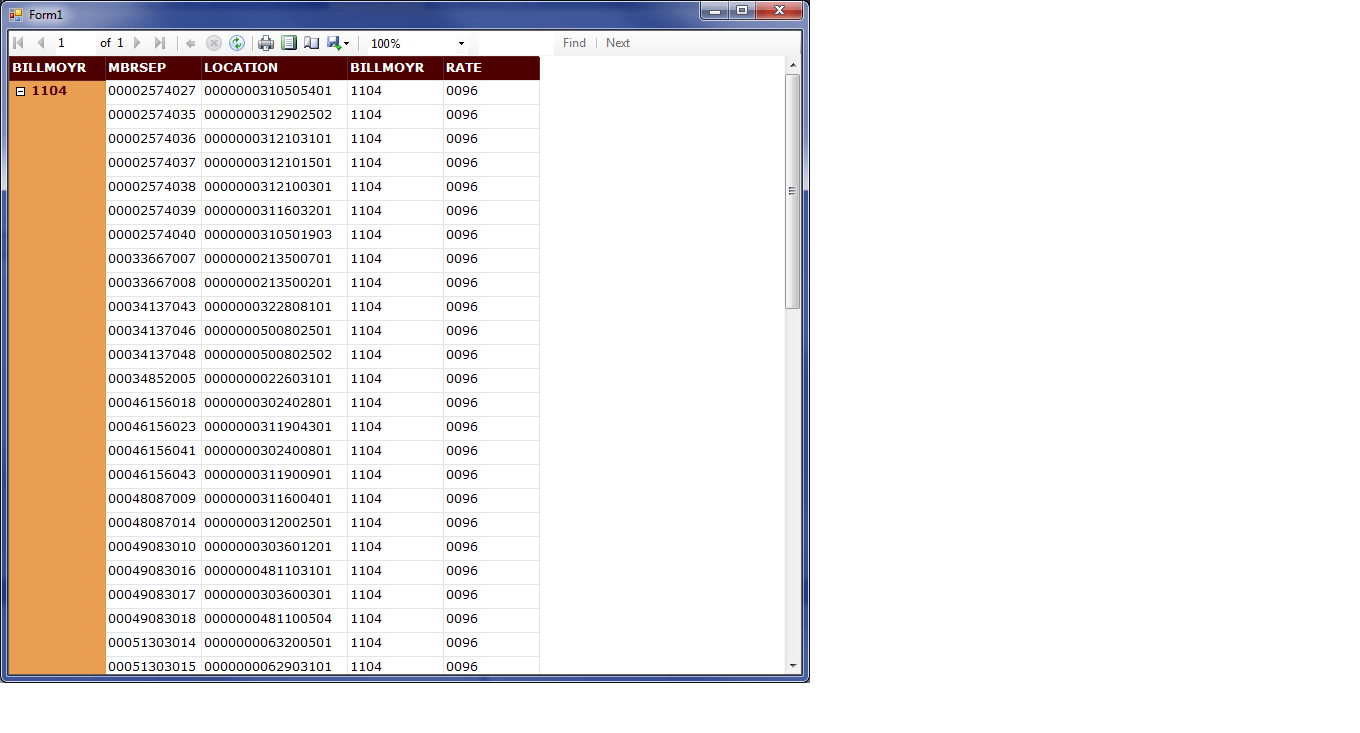Click the back to parent report arrow
The image size is (1360, 733).
(x=191, y=43)
